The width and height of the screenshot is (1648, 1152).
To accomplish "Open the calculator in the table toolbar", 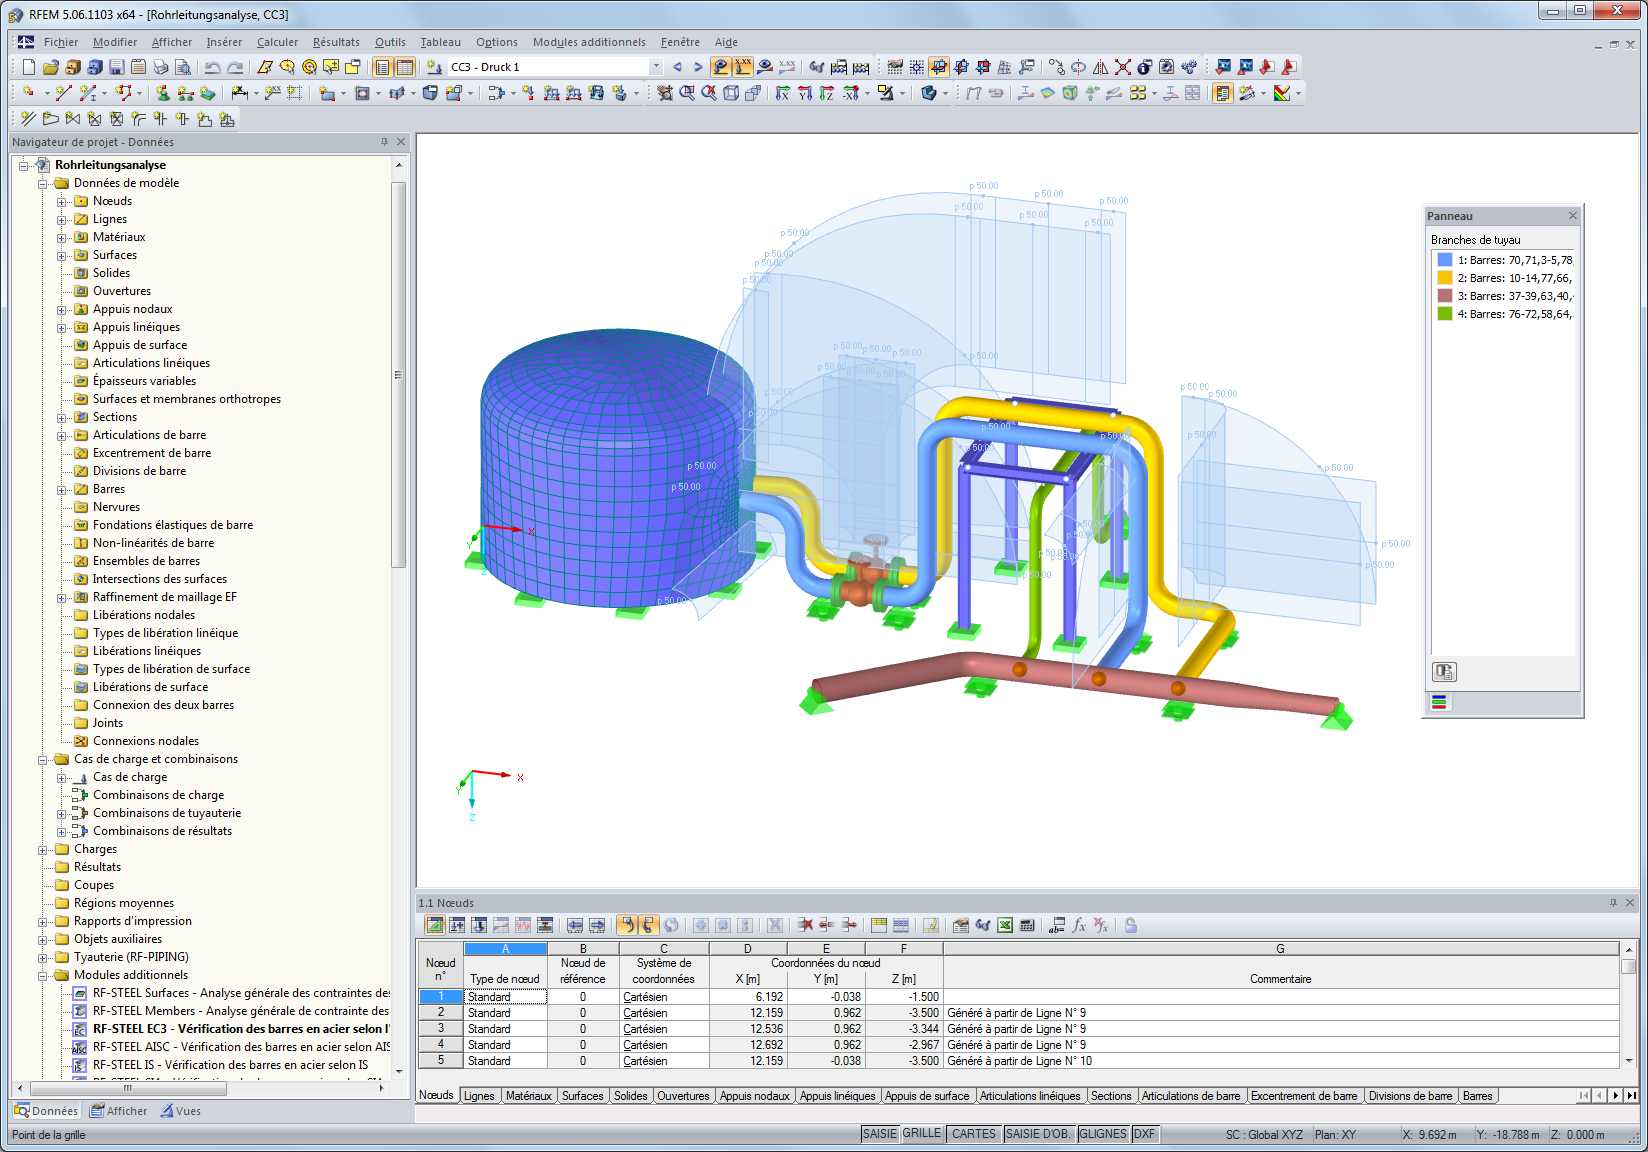I will pyautogui.click(x=1028, y=925).
